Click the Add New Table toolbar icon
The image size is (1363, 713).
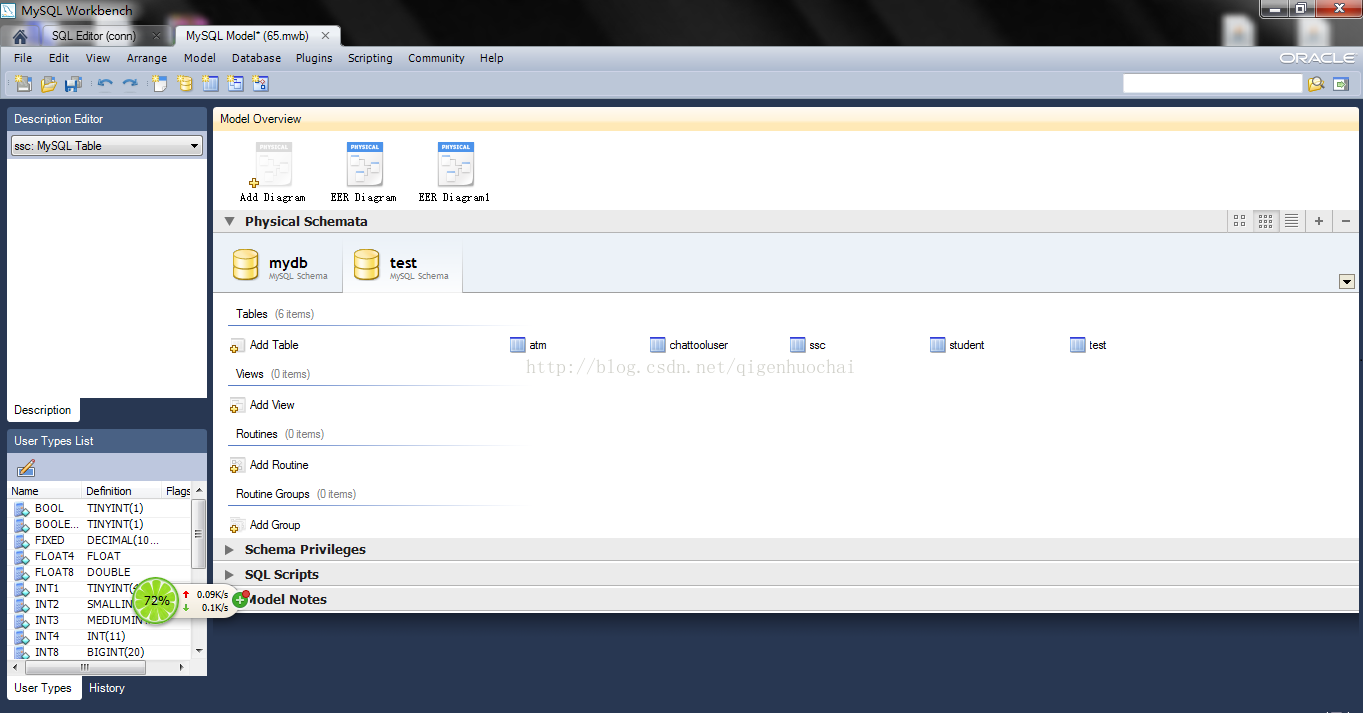(210, 84)
